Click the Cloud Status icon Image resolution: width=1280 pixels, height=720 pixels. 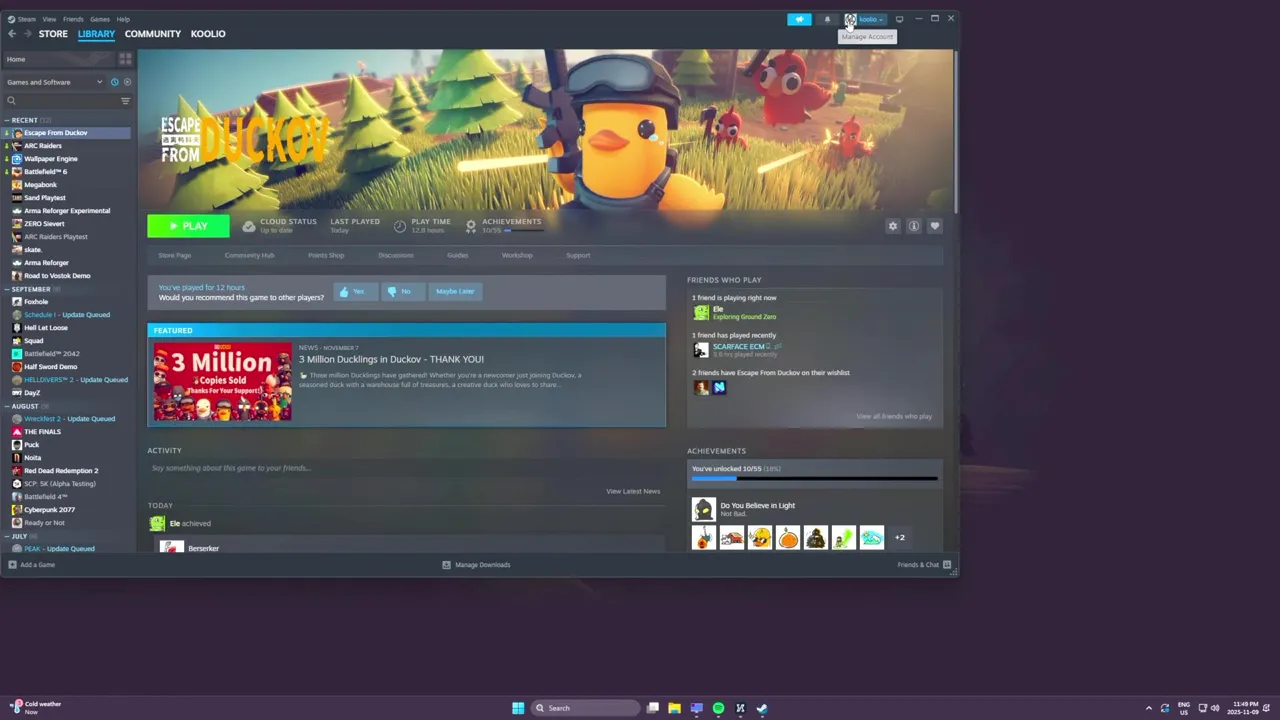pos(249,226)
